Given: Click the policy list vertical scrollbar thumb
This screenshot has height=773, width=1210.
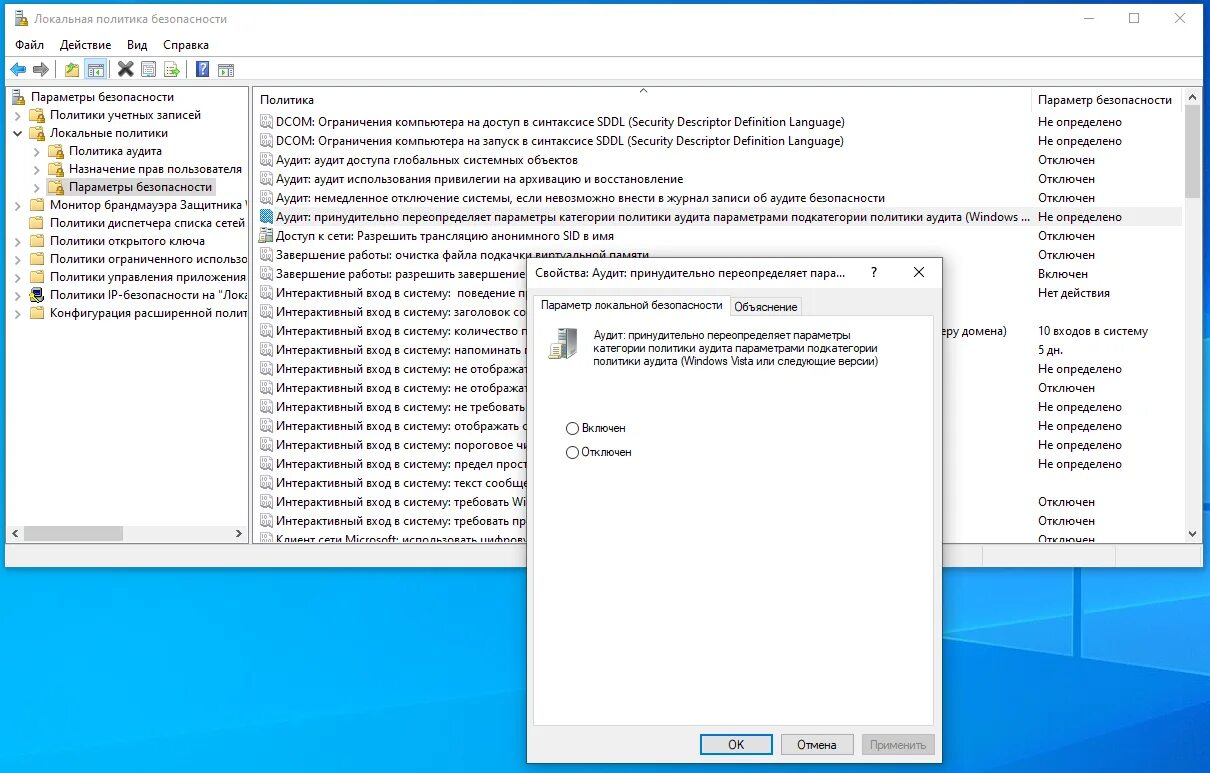Looking at the screenshot, I should pos(1192,151).
